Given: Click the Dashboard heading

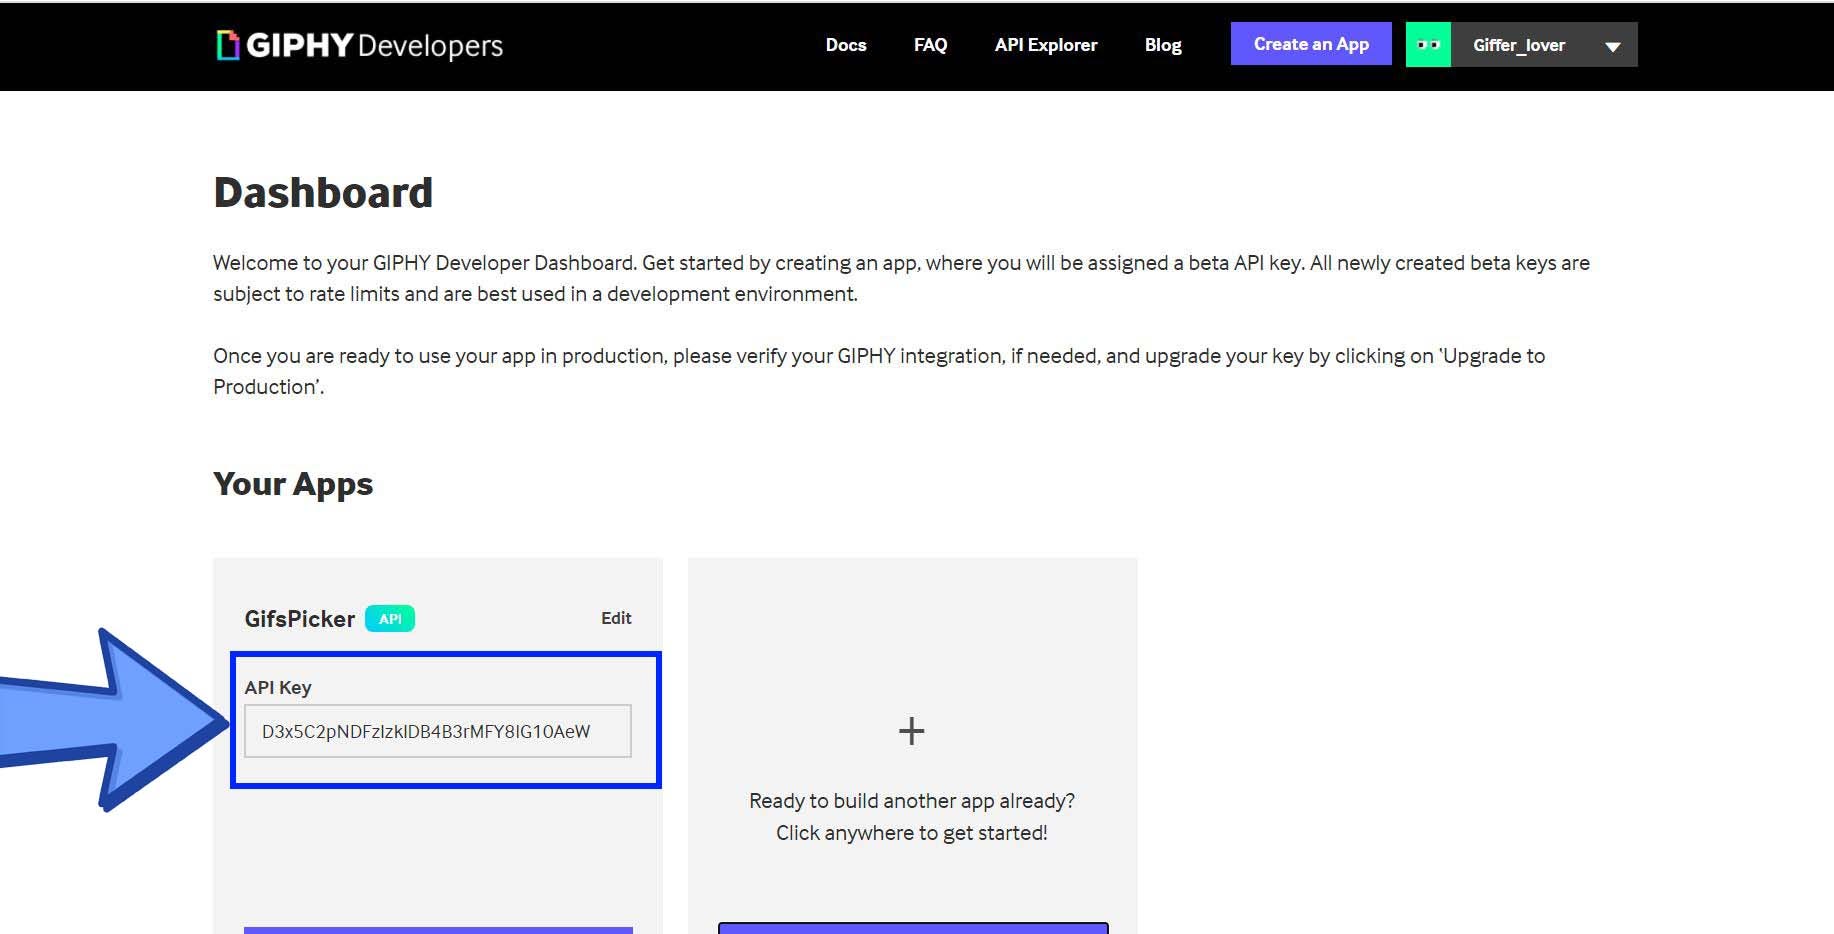Looking at the screenshot, I should pyautogui.click(x=323, y=193).
